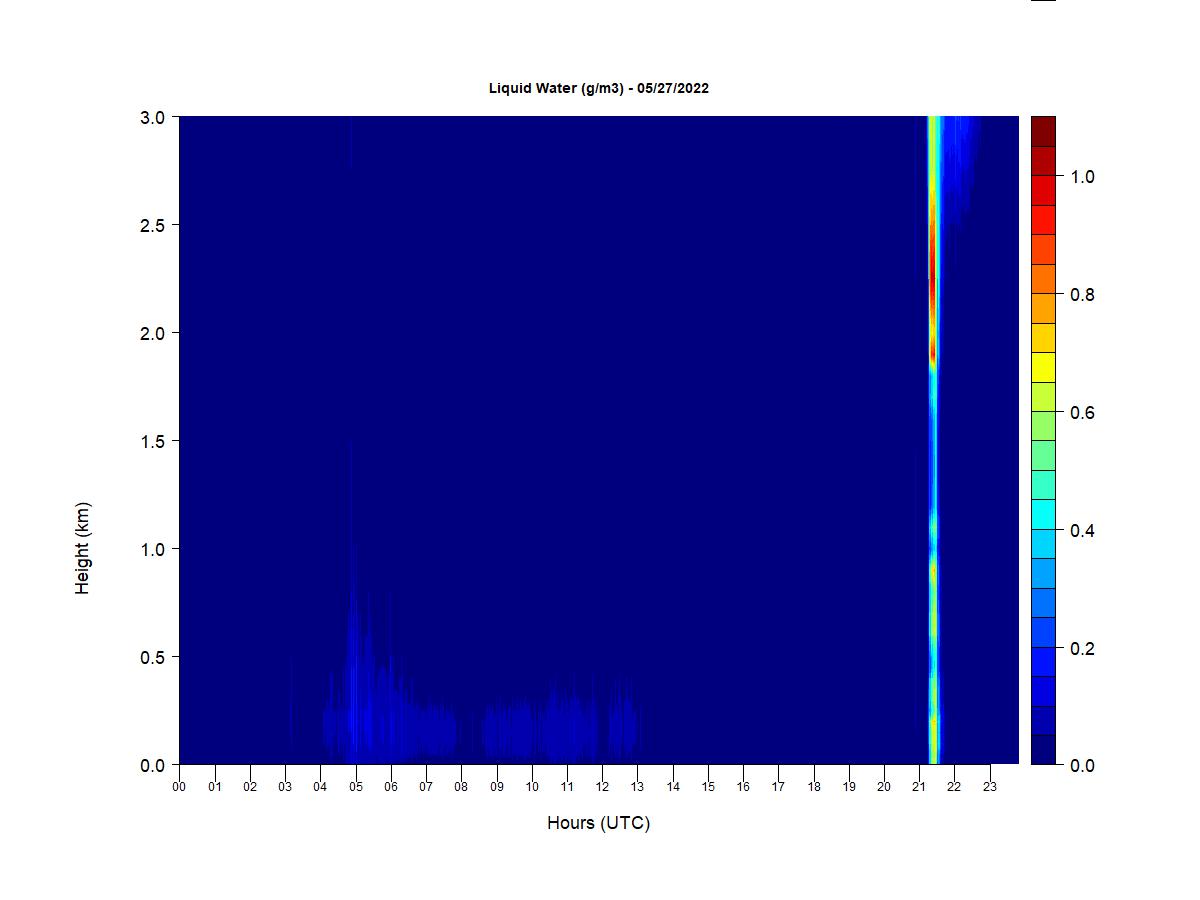Click colorbar scale value '0.4'
This screenshot has width=1200, height=900.
pos(1082,531)
